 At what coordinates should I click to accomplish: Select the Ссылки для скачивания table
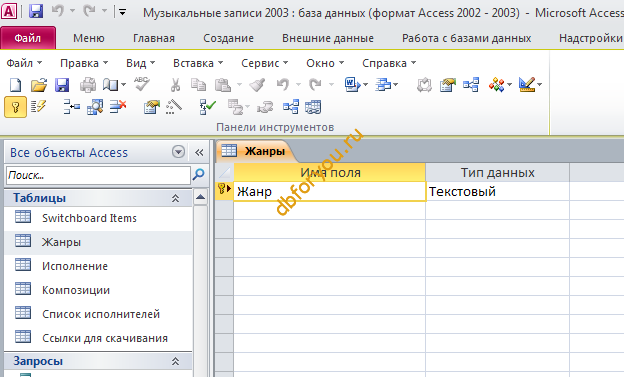tap(98, 338)
